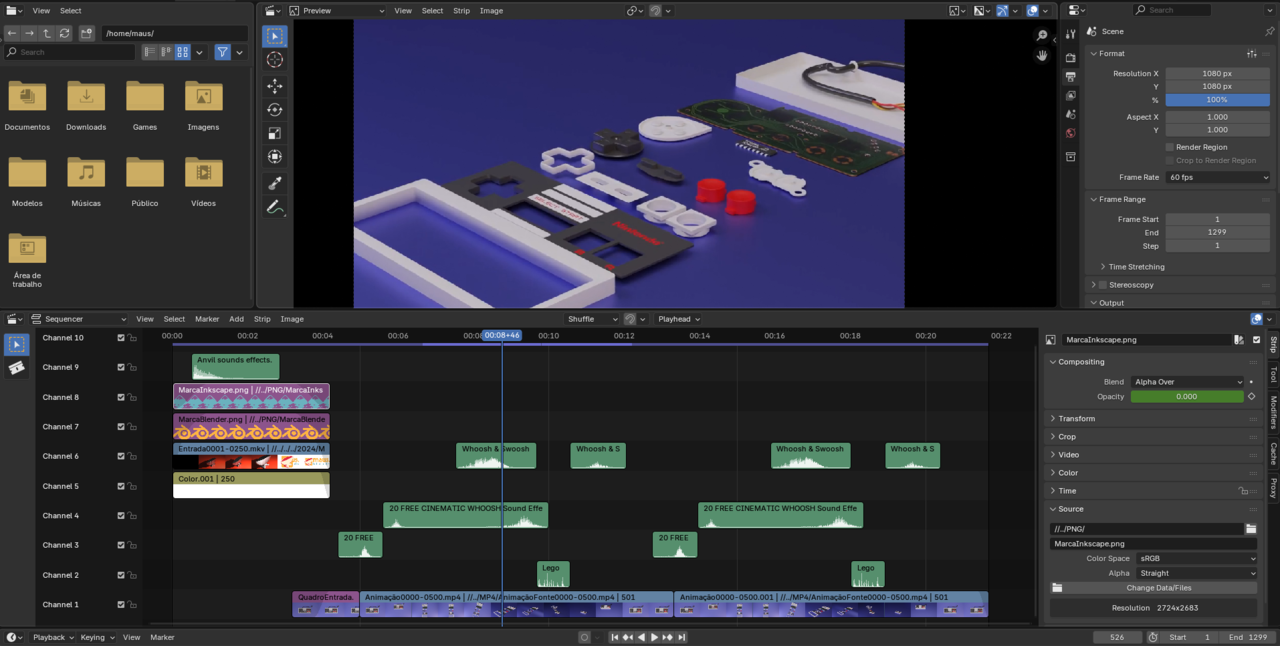
Task: Click the Resolution percentage 100% slider
Action: (1217, 100)
